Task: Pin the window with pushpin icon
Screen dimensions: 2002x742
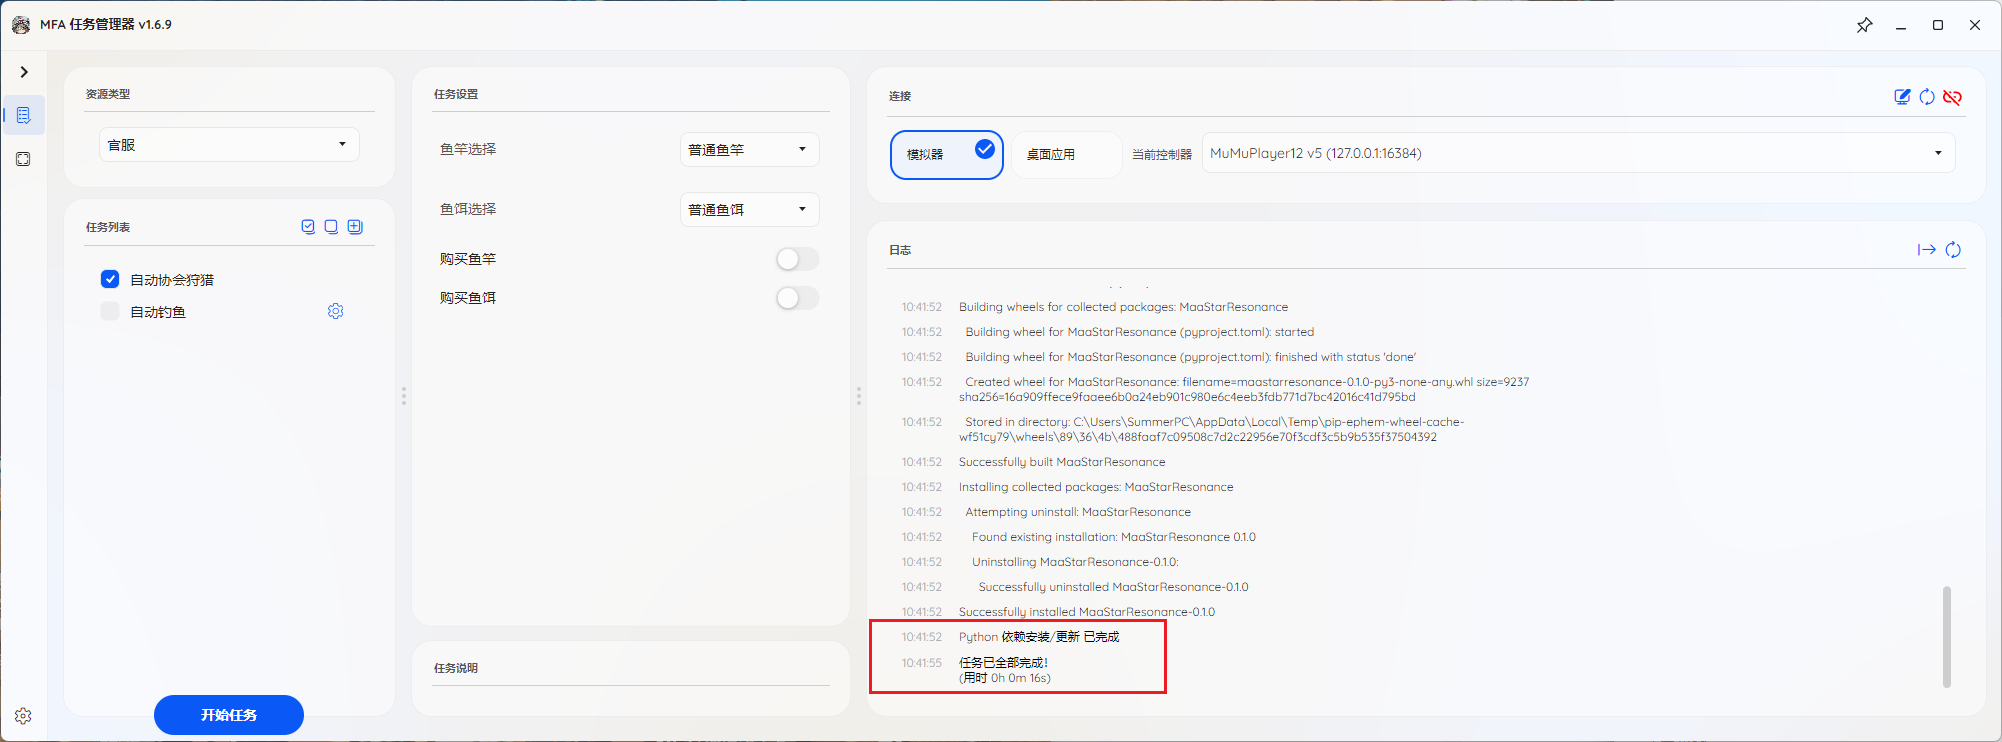Action: (x=1864, y=25)
